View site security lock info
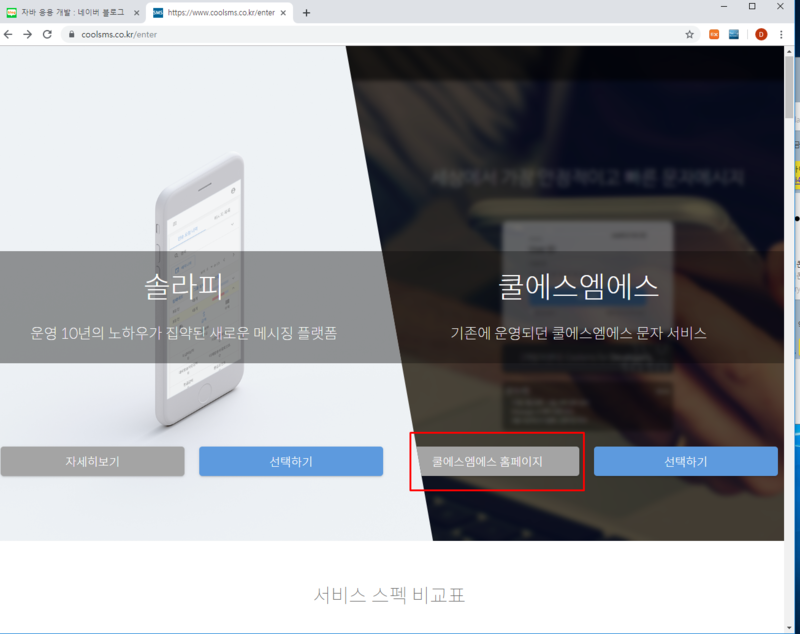 pyautogui.click(x=71, y=34)
